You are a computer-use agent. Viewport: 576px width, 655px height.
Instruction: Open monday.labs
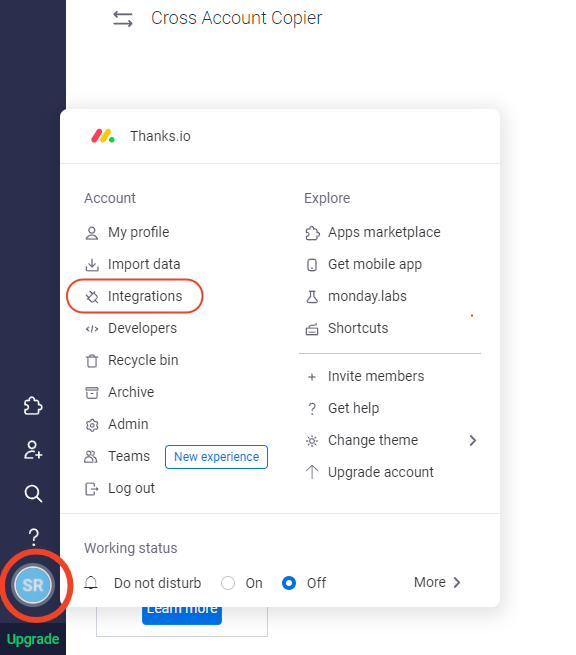pyautogui.click(x=367, y=296)
